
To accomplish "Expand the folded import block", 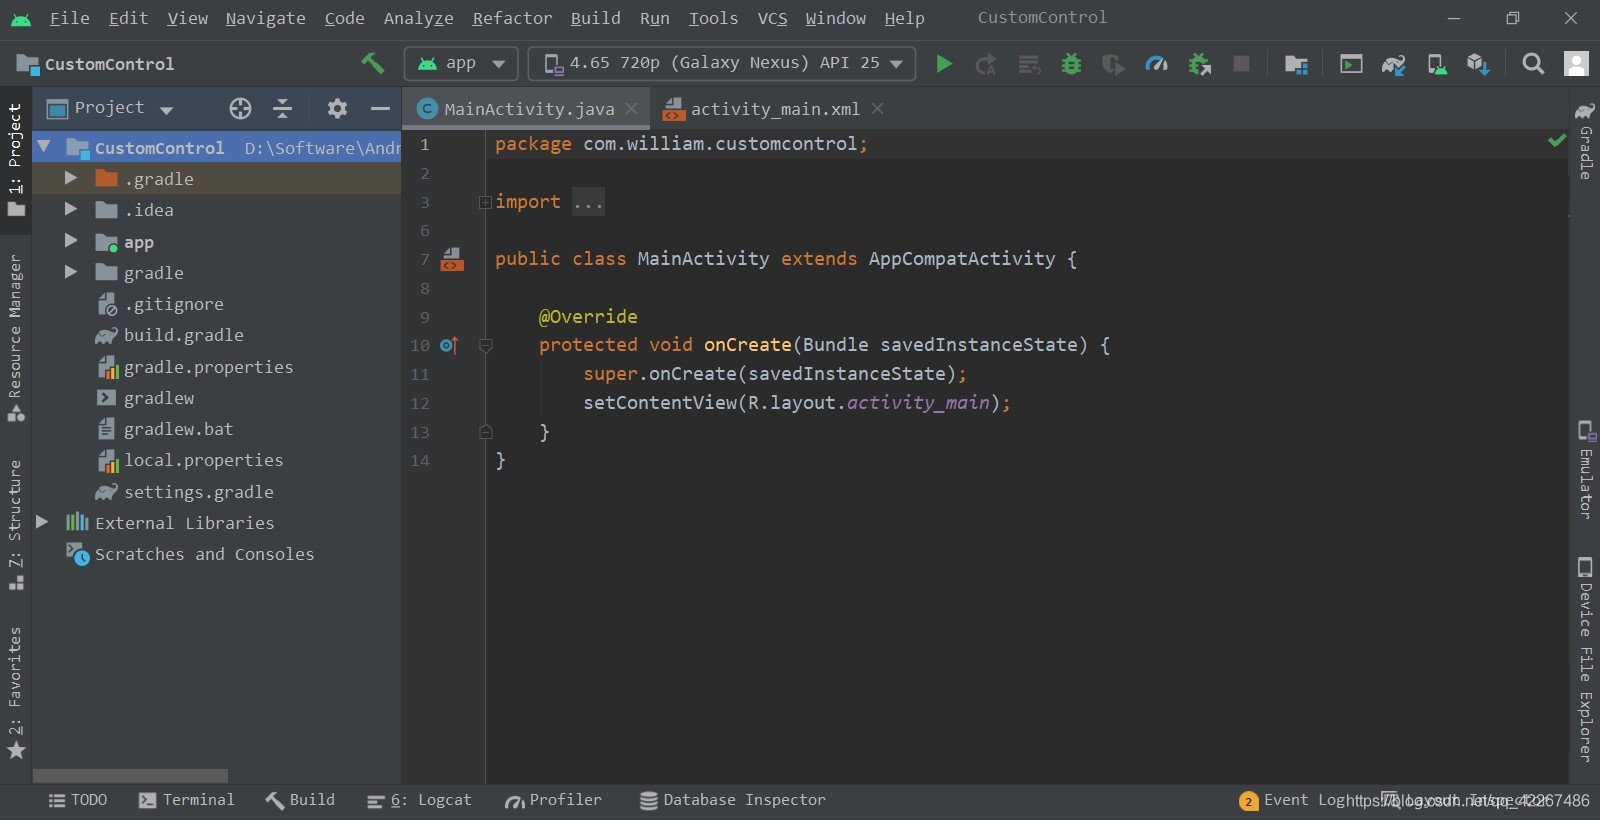I will 485,202.
